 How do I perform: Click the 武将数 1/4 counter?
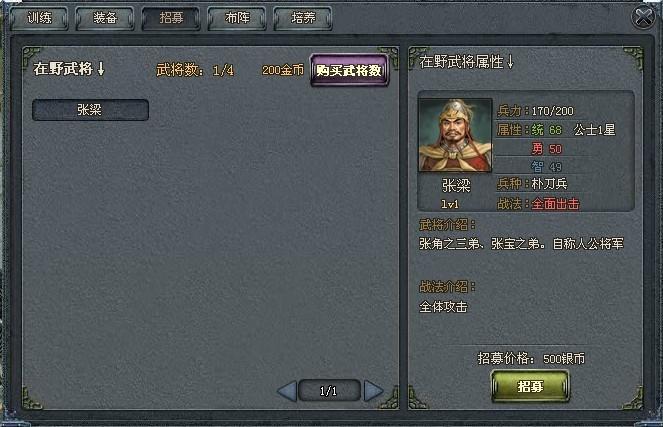coord(195,70)
